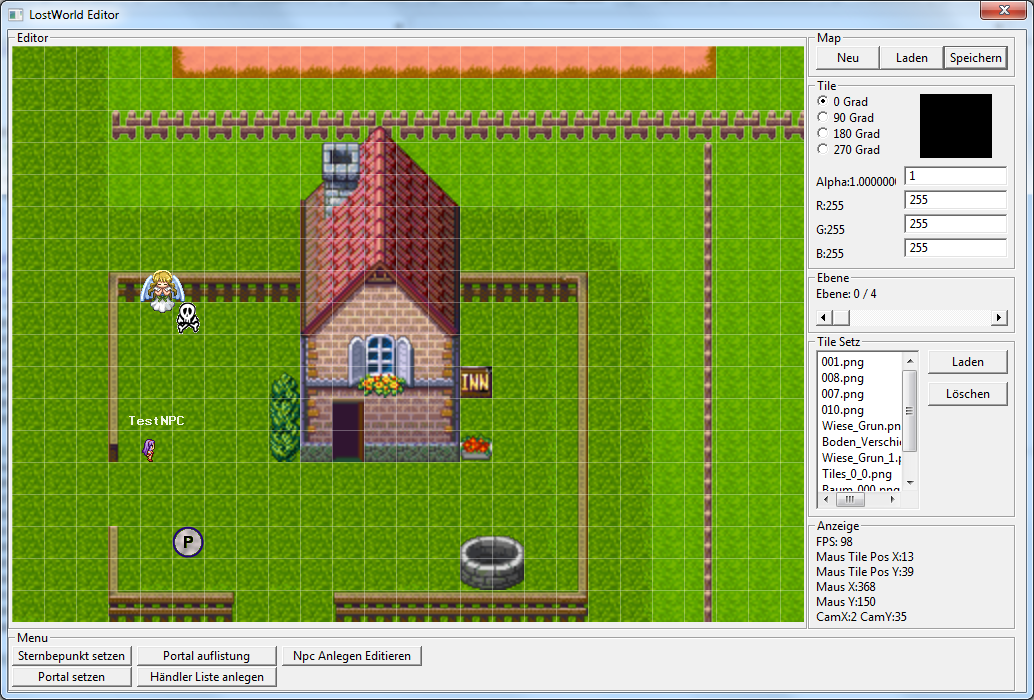Click the 'FPS: 98' readout
Image resolution: width=1034 pixels, height=700 pixels.
pos(834,542)
